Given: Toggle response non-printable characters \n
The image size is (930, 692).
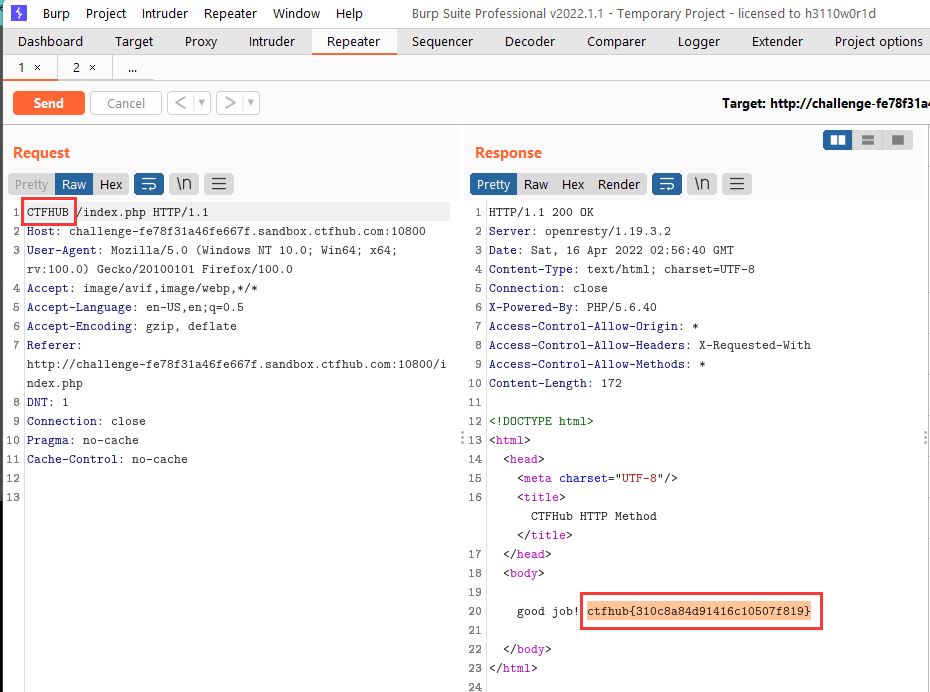Looking at the screenshot, I should pyautogui.click(x=702, y=184).
